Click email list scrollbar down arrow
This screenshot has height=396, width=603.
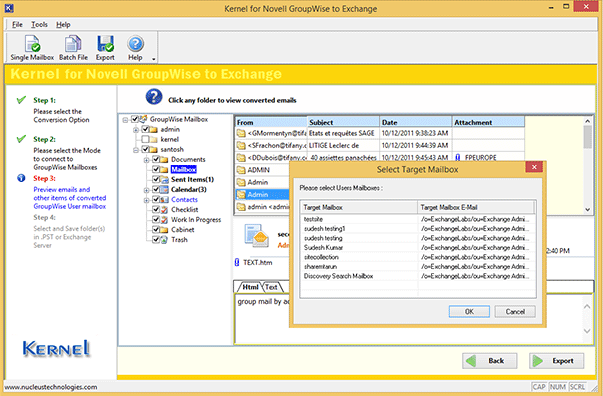[588, 210]
